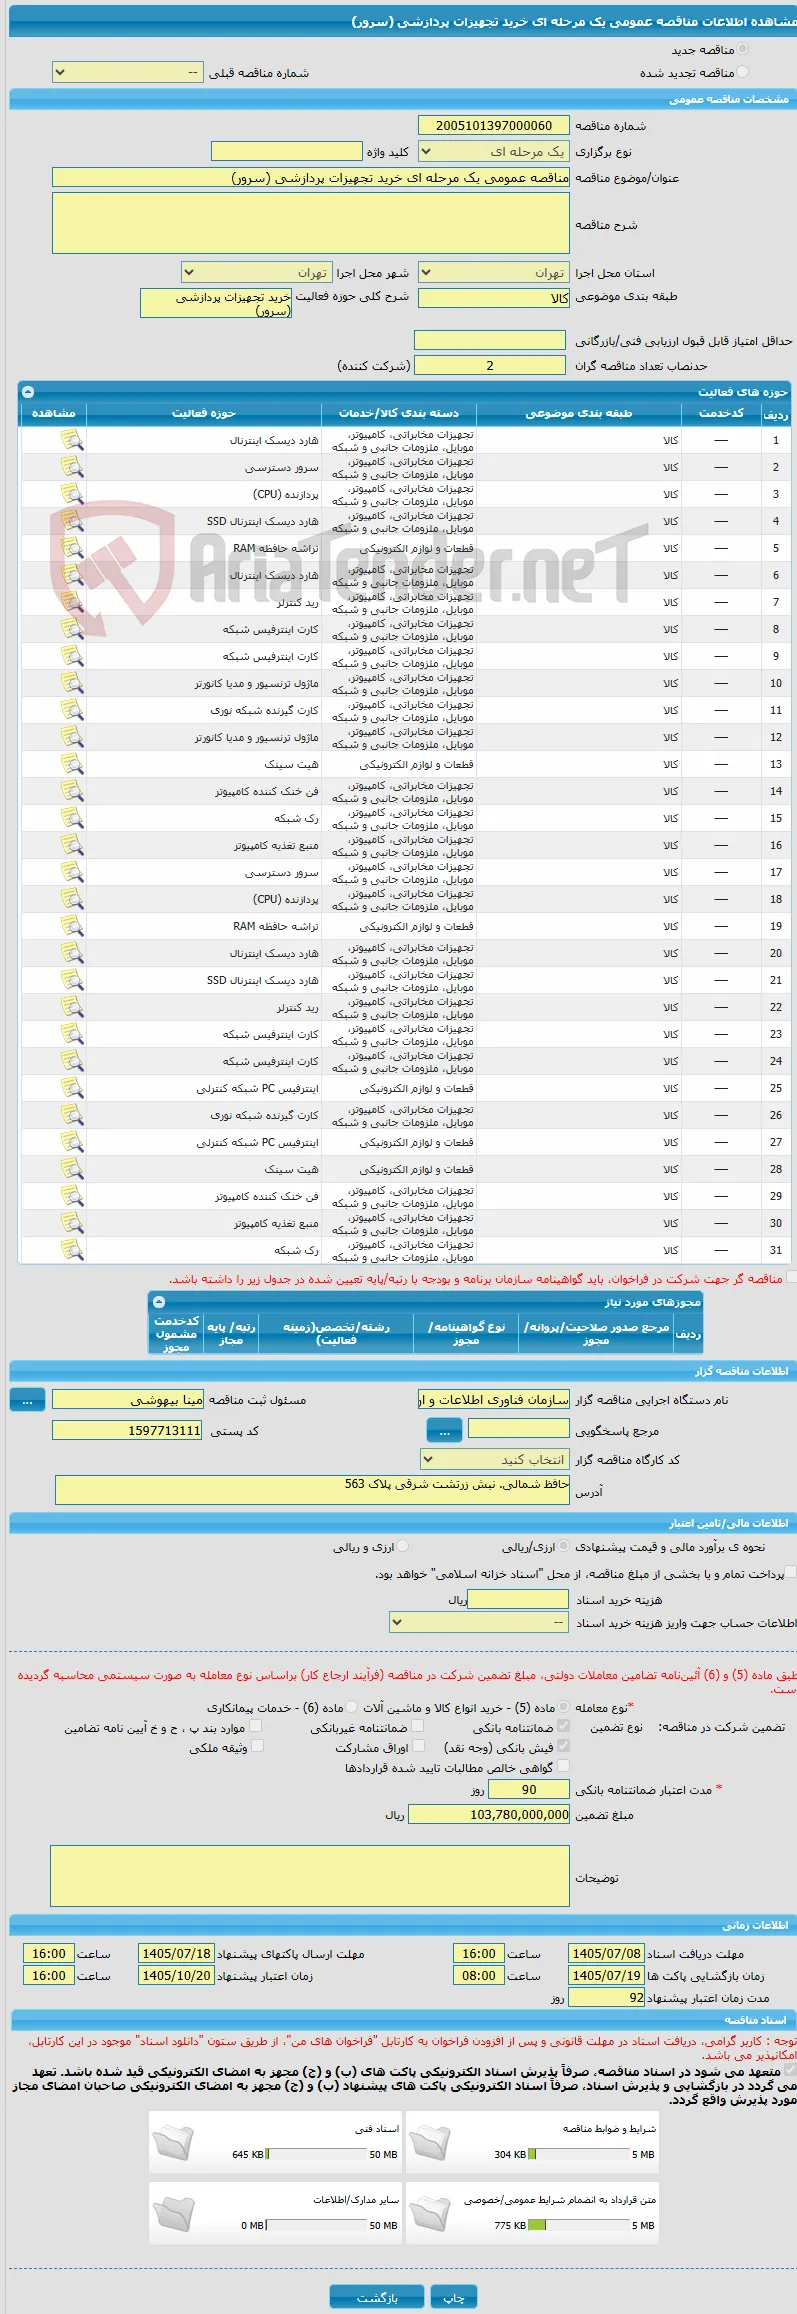
Task: Open the view icon for row 3
Action: click(71, 494)
